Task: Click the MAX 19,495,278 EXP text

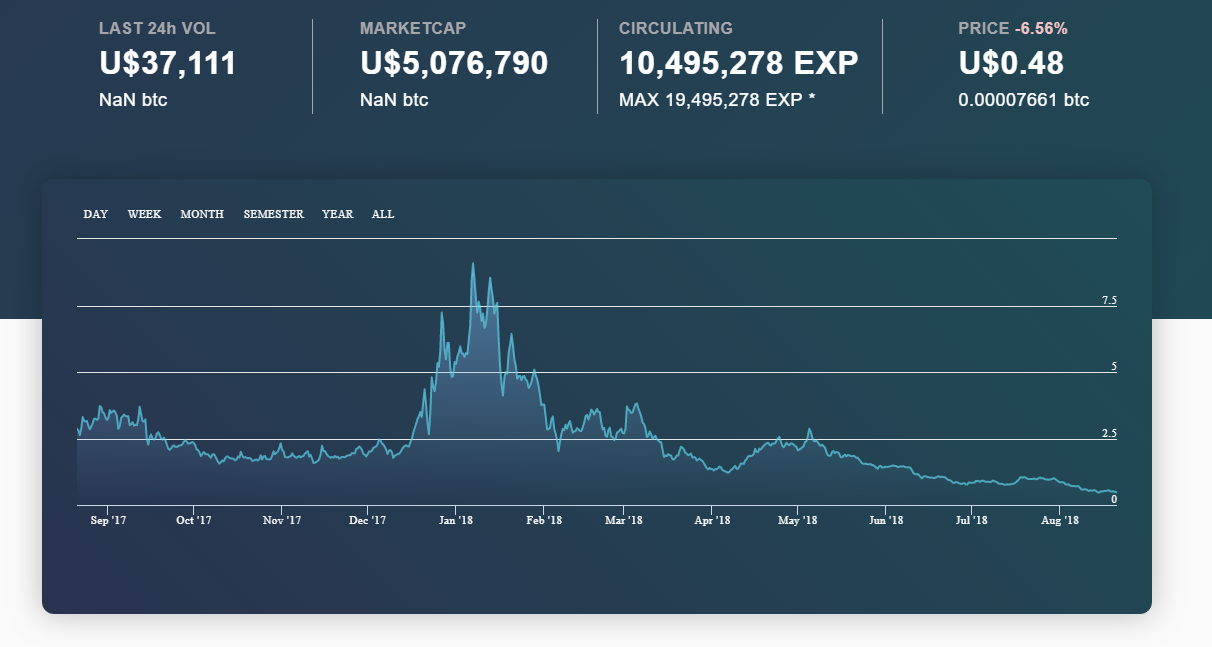Action: pyautogui.click(x=717, y=100)
